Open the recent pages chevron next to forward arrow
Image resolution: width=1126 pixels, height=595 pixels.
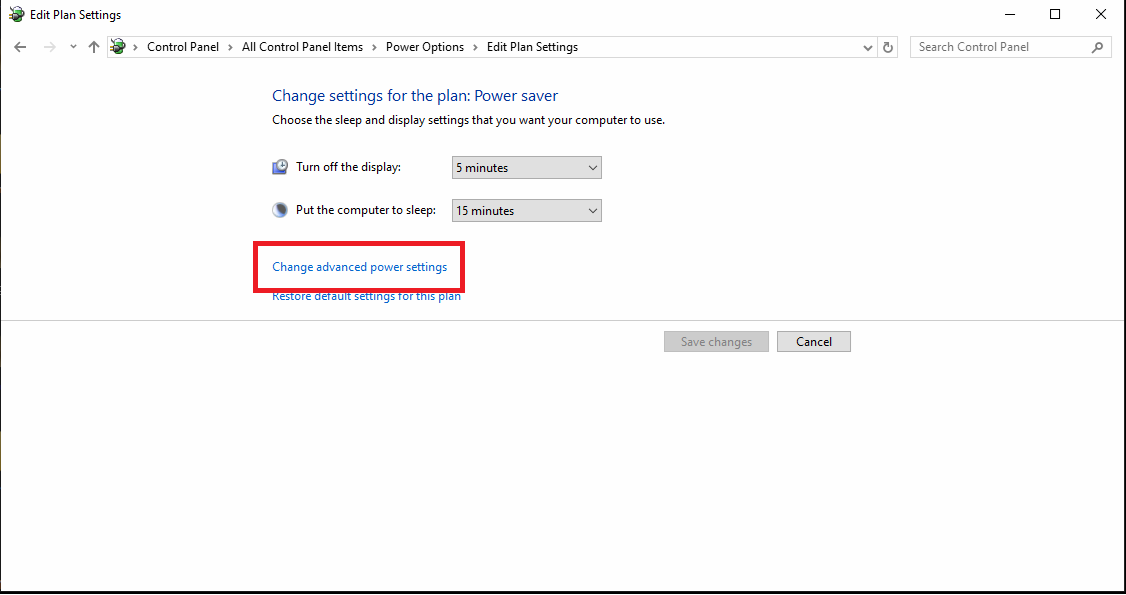coord(72,46)
